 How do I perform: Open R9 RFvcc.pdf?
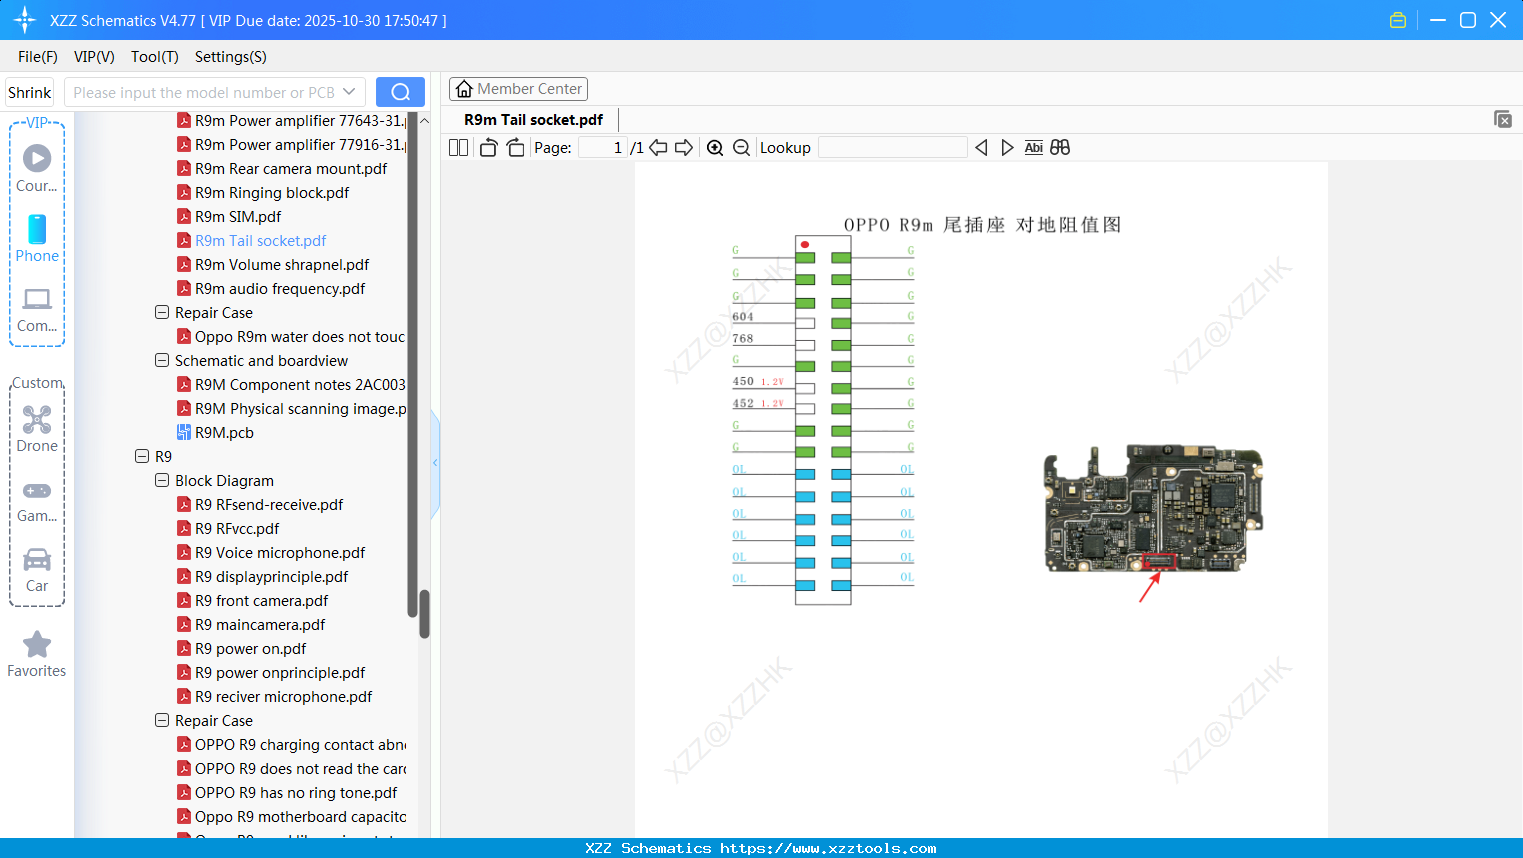click(237, 529)
